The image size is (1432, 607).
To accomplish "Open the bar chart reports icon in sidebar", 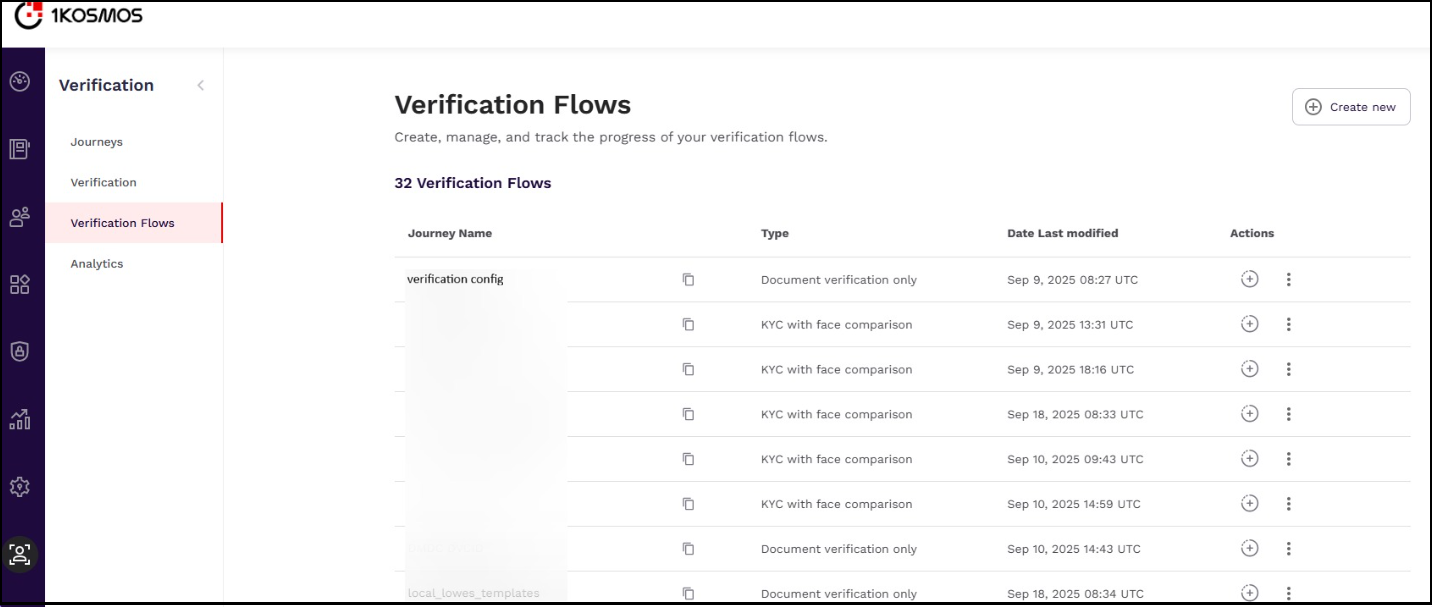I will coord(20,419).
